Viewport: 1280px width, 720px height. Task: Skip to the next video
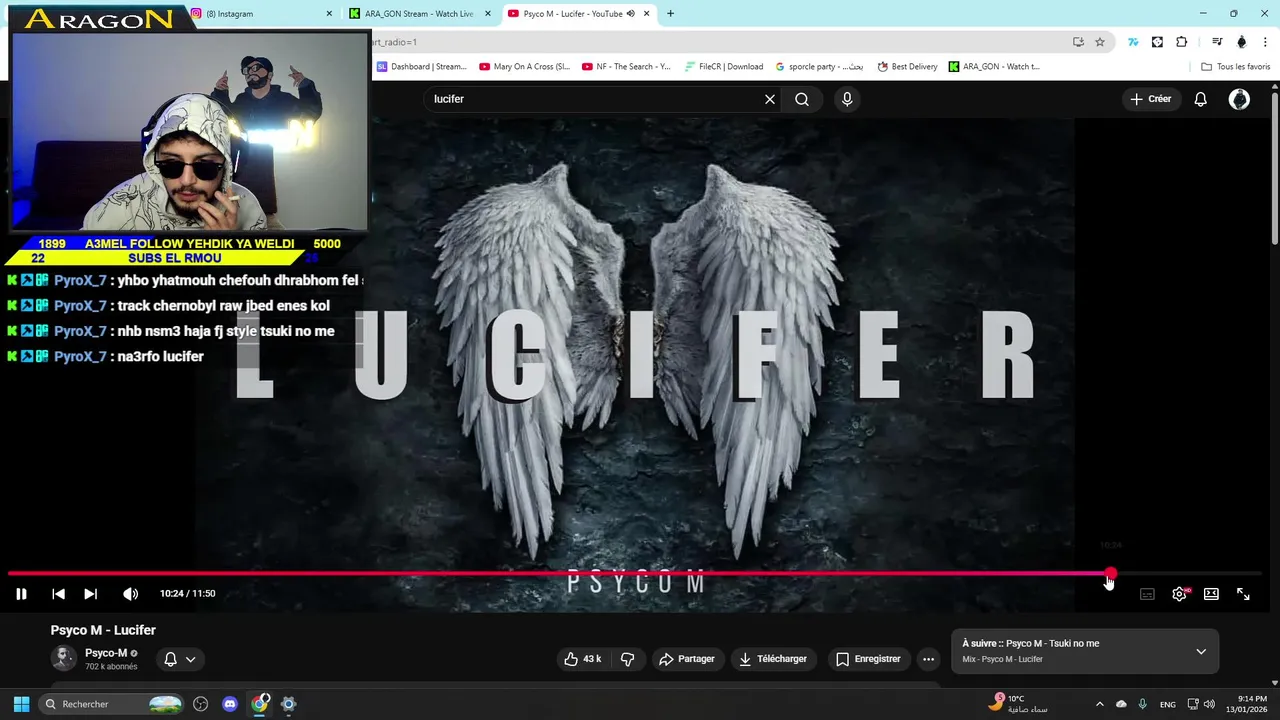[90, 594]
